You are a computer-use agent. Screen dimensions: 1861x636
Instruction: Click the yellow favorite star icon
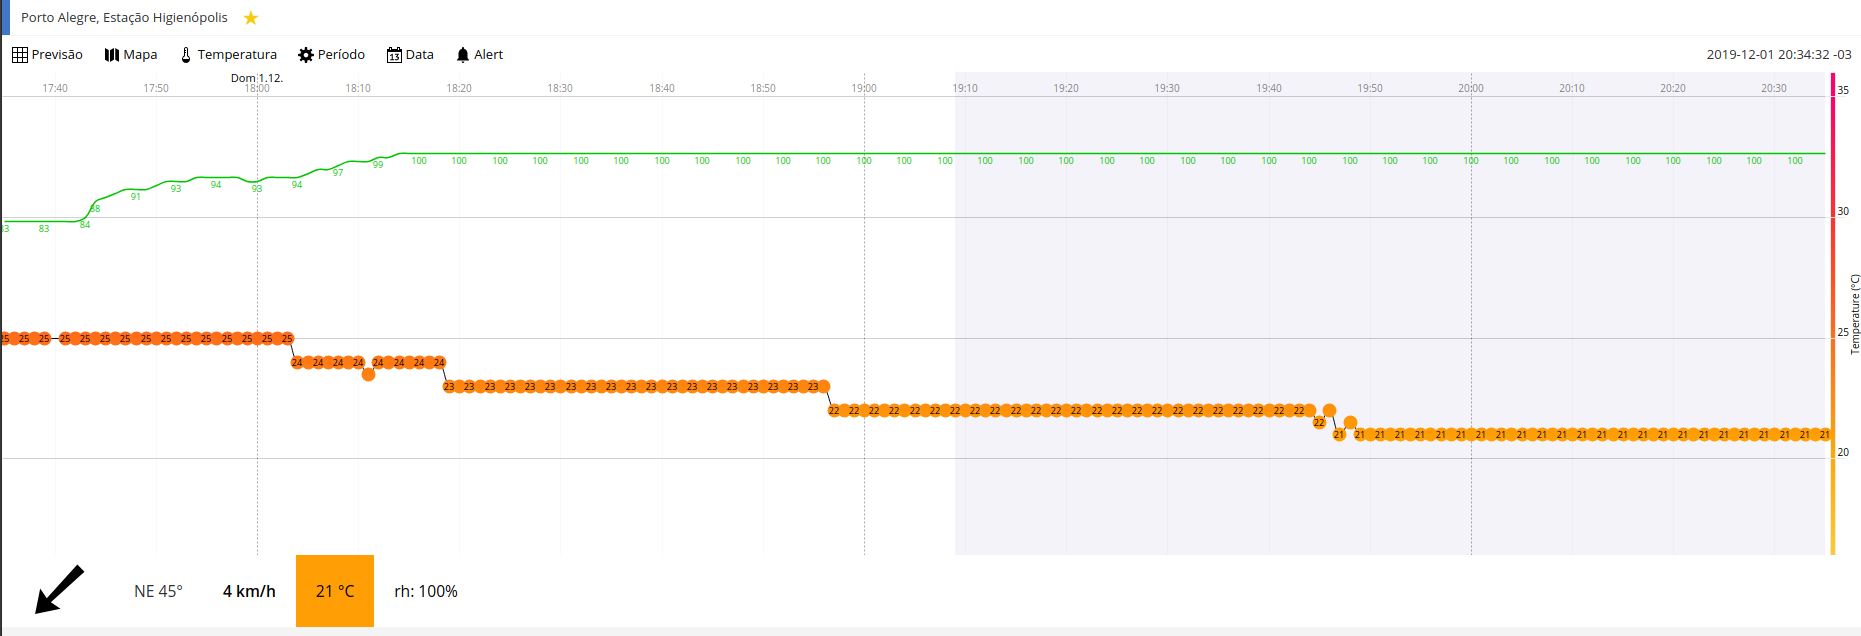[x=251, y=18]
